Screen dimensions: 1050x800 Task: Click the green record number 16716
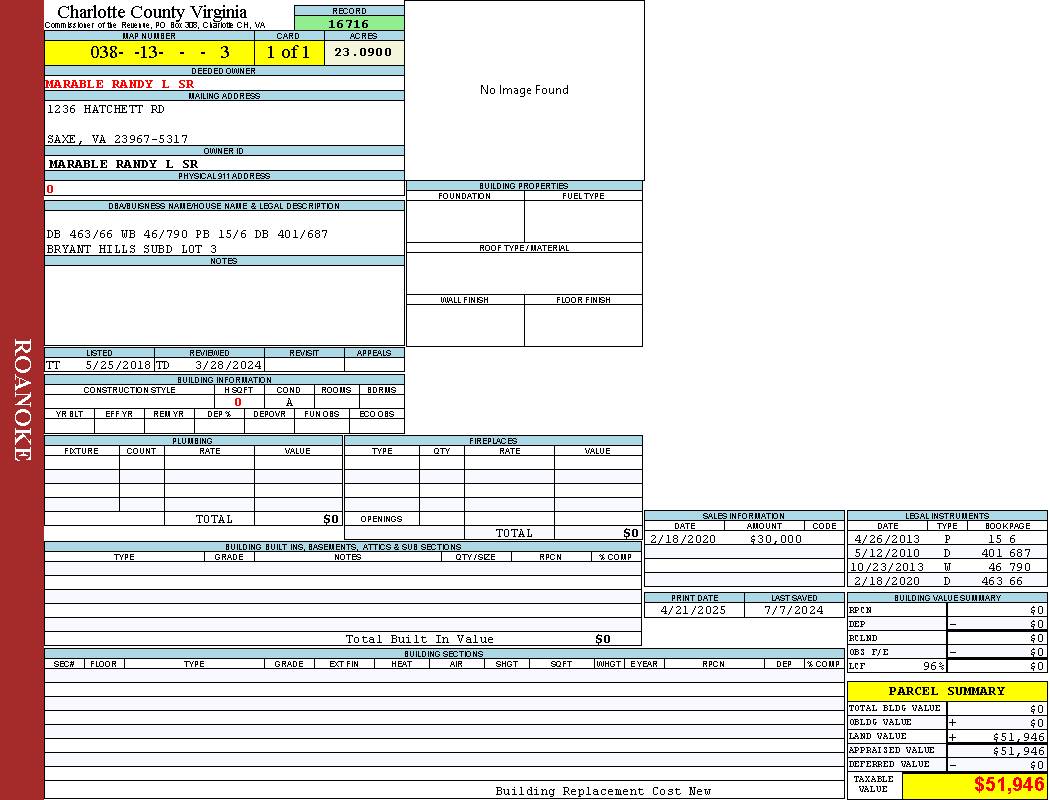[x=349, y=24]
